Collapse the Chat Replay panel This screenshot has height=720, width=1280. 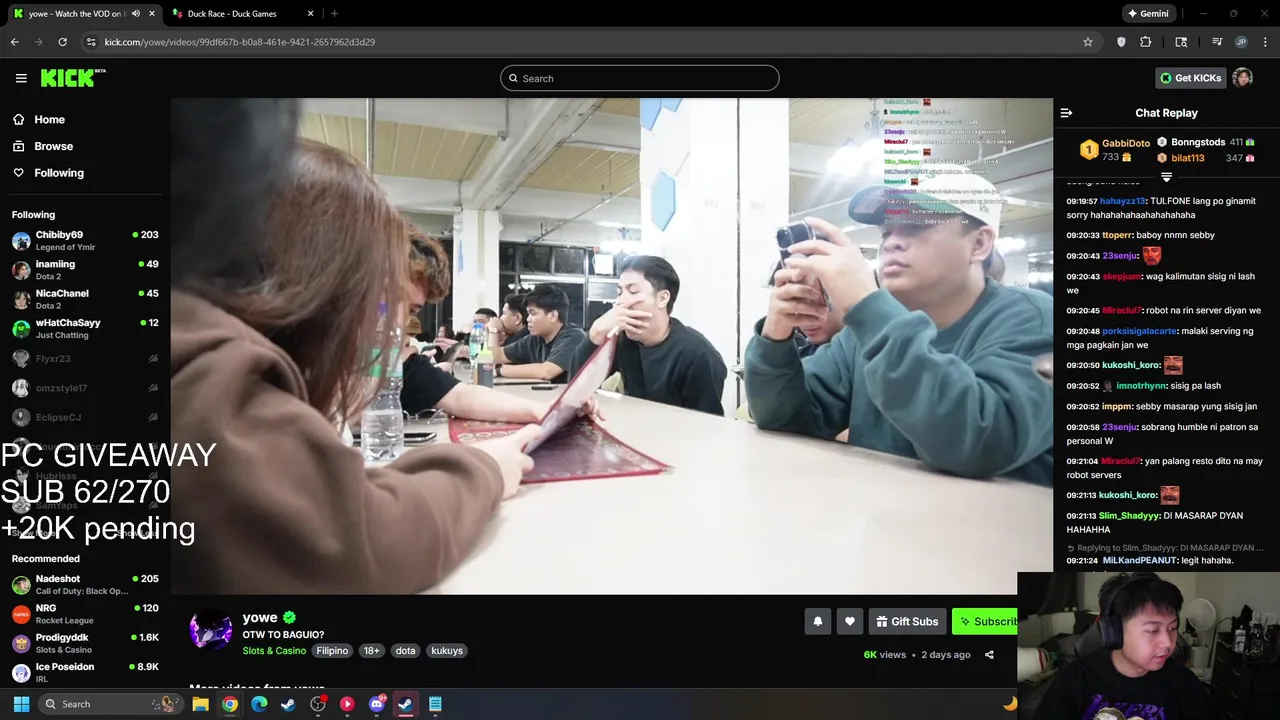click(1066, 113)
